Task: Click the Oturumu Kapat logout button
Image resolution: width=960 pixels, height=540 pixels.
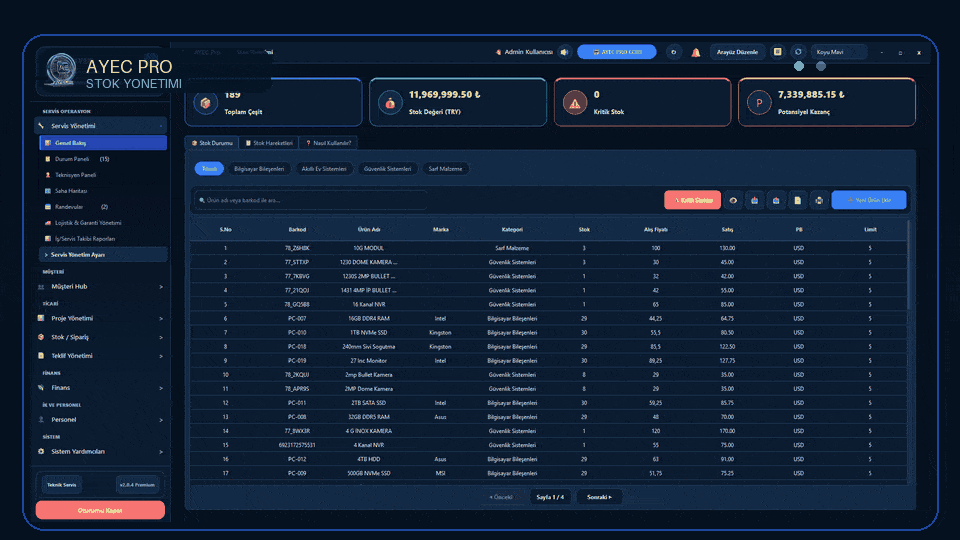Action: pyautogui.click(x=100, y=510)
